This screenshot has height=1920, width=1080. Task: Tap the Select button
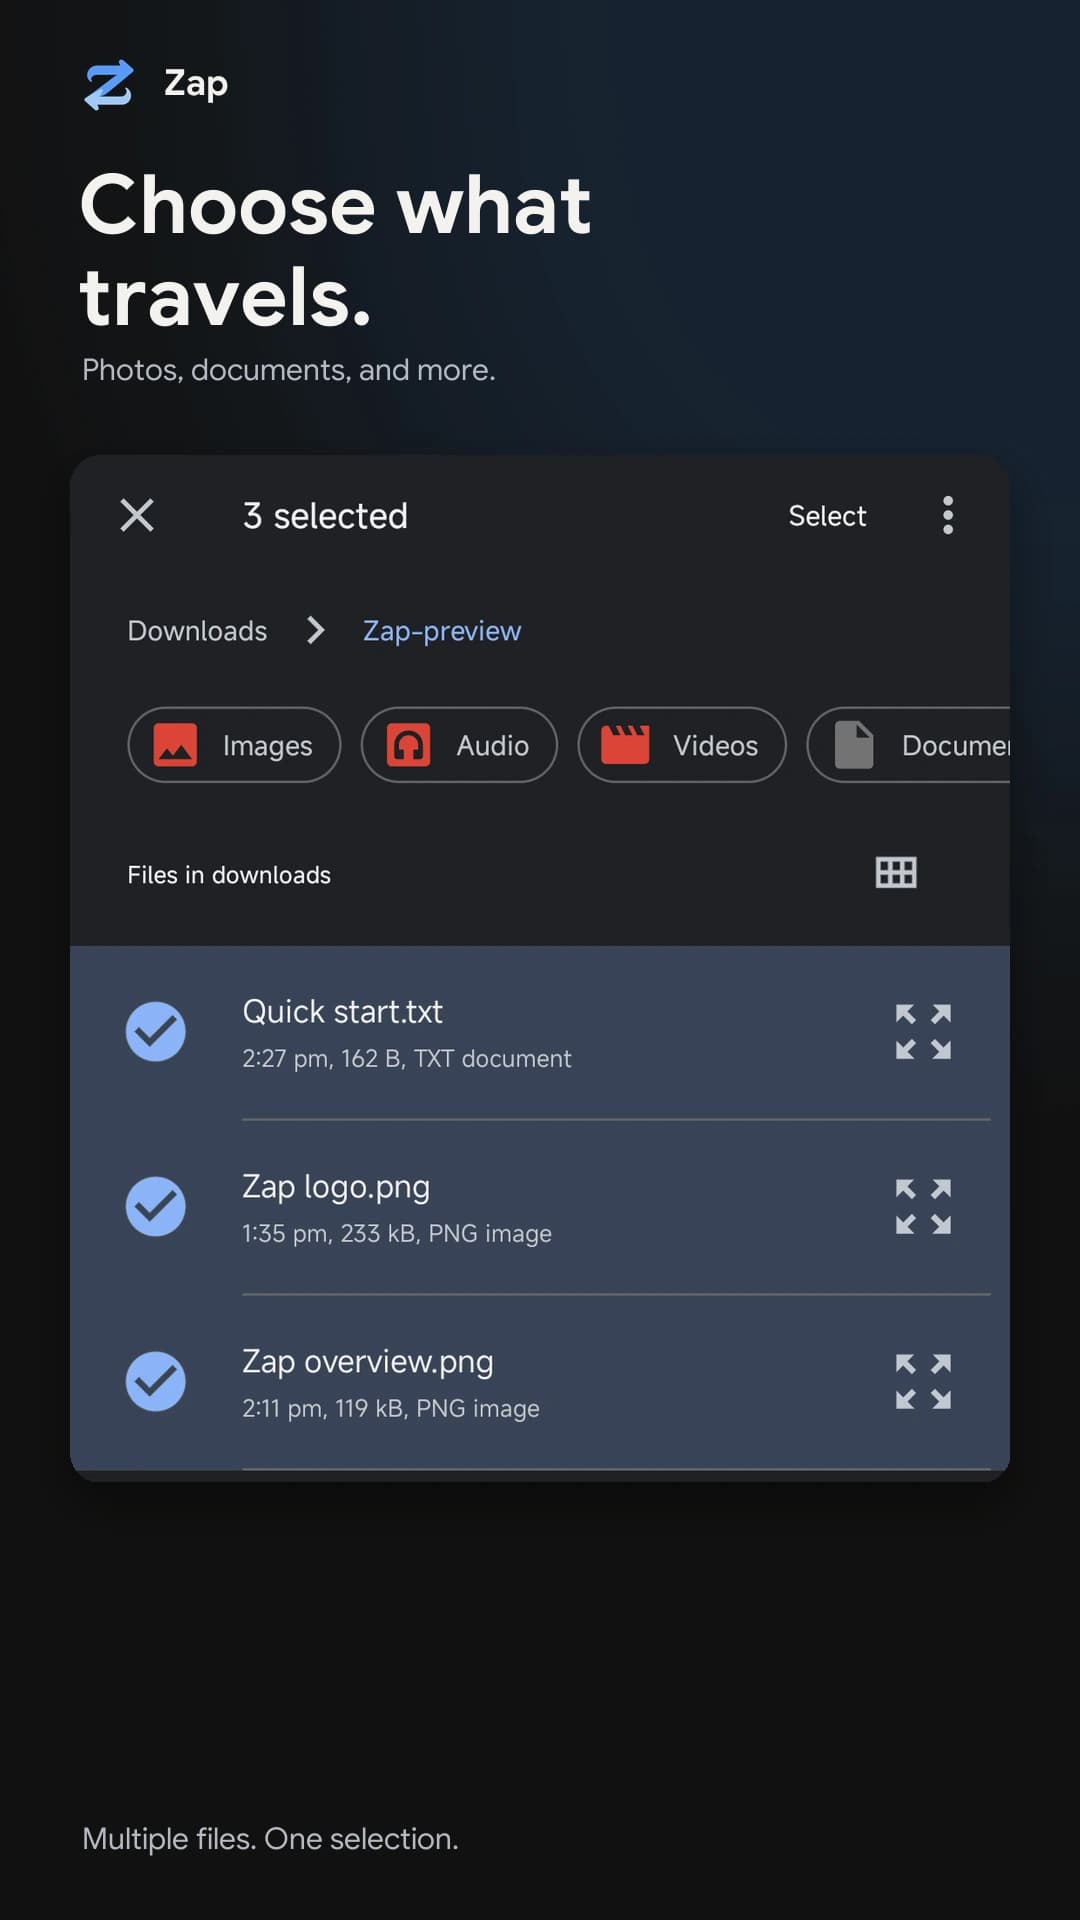point(827,516)
